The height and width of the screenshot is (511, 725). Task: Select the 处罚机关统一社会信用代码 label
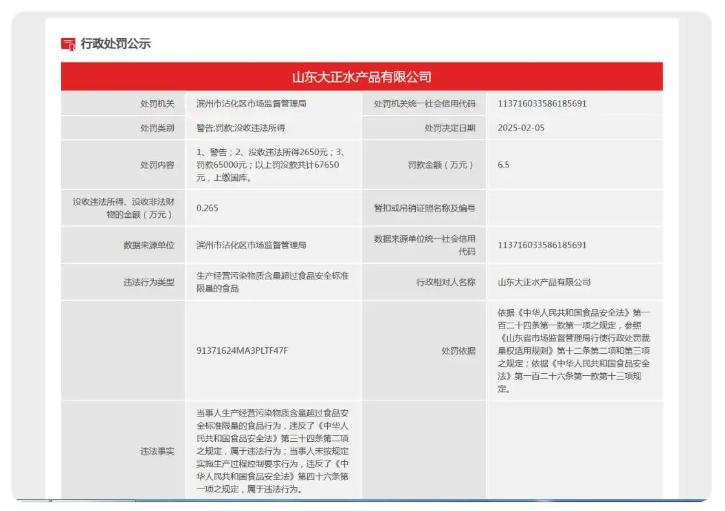[424, 104]
